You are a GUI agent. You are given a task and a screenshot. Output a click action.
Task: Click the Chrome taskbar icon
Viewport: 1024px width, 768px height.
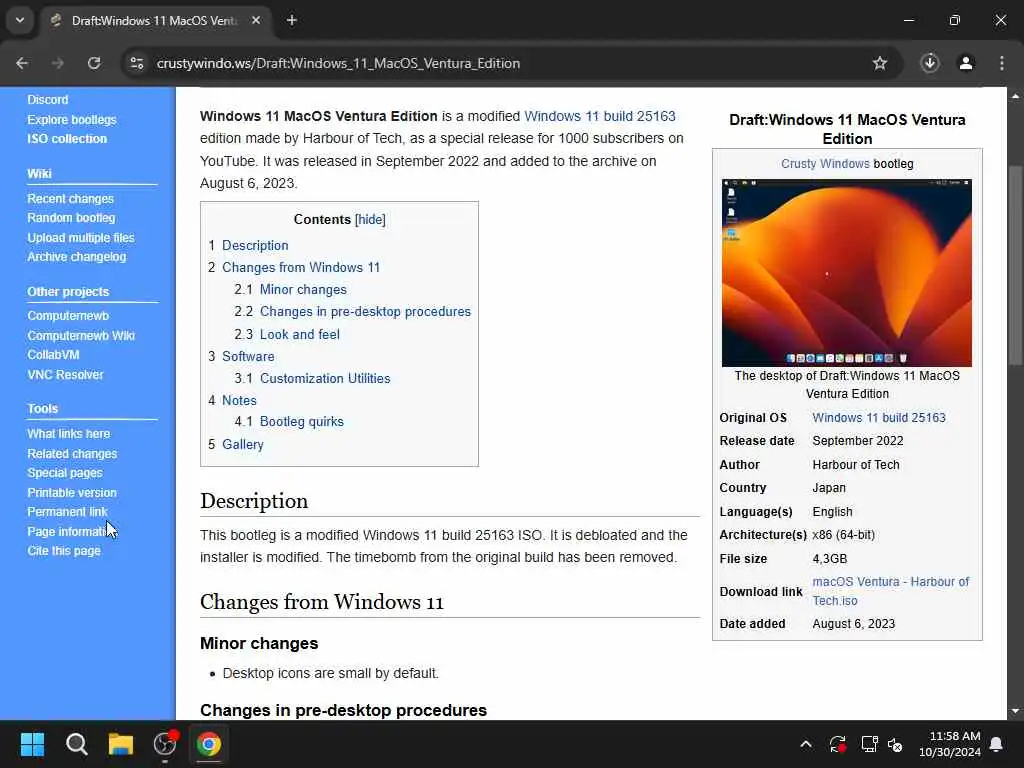pyautogui.click(x=209, y=744)
